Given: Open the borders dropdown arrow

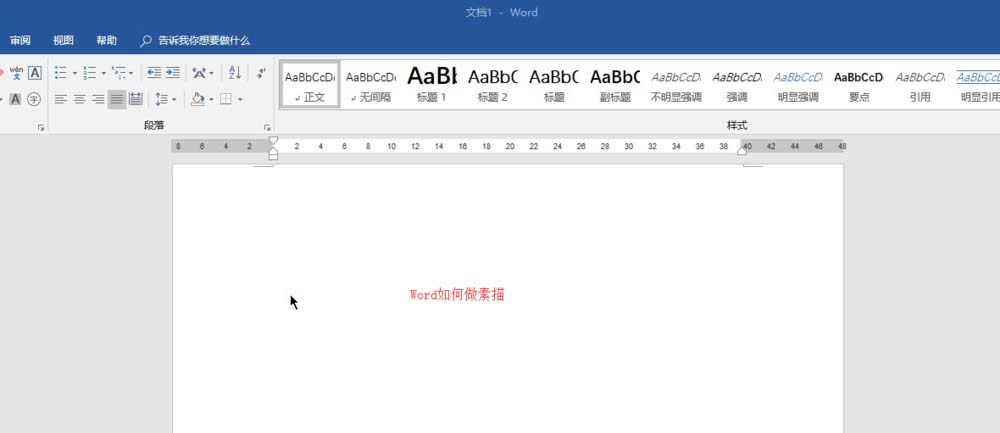Looking at the screenshot, I should [240, 99].
